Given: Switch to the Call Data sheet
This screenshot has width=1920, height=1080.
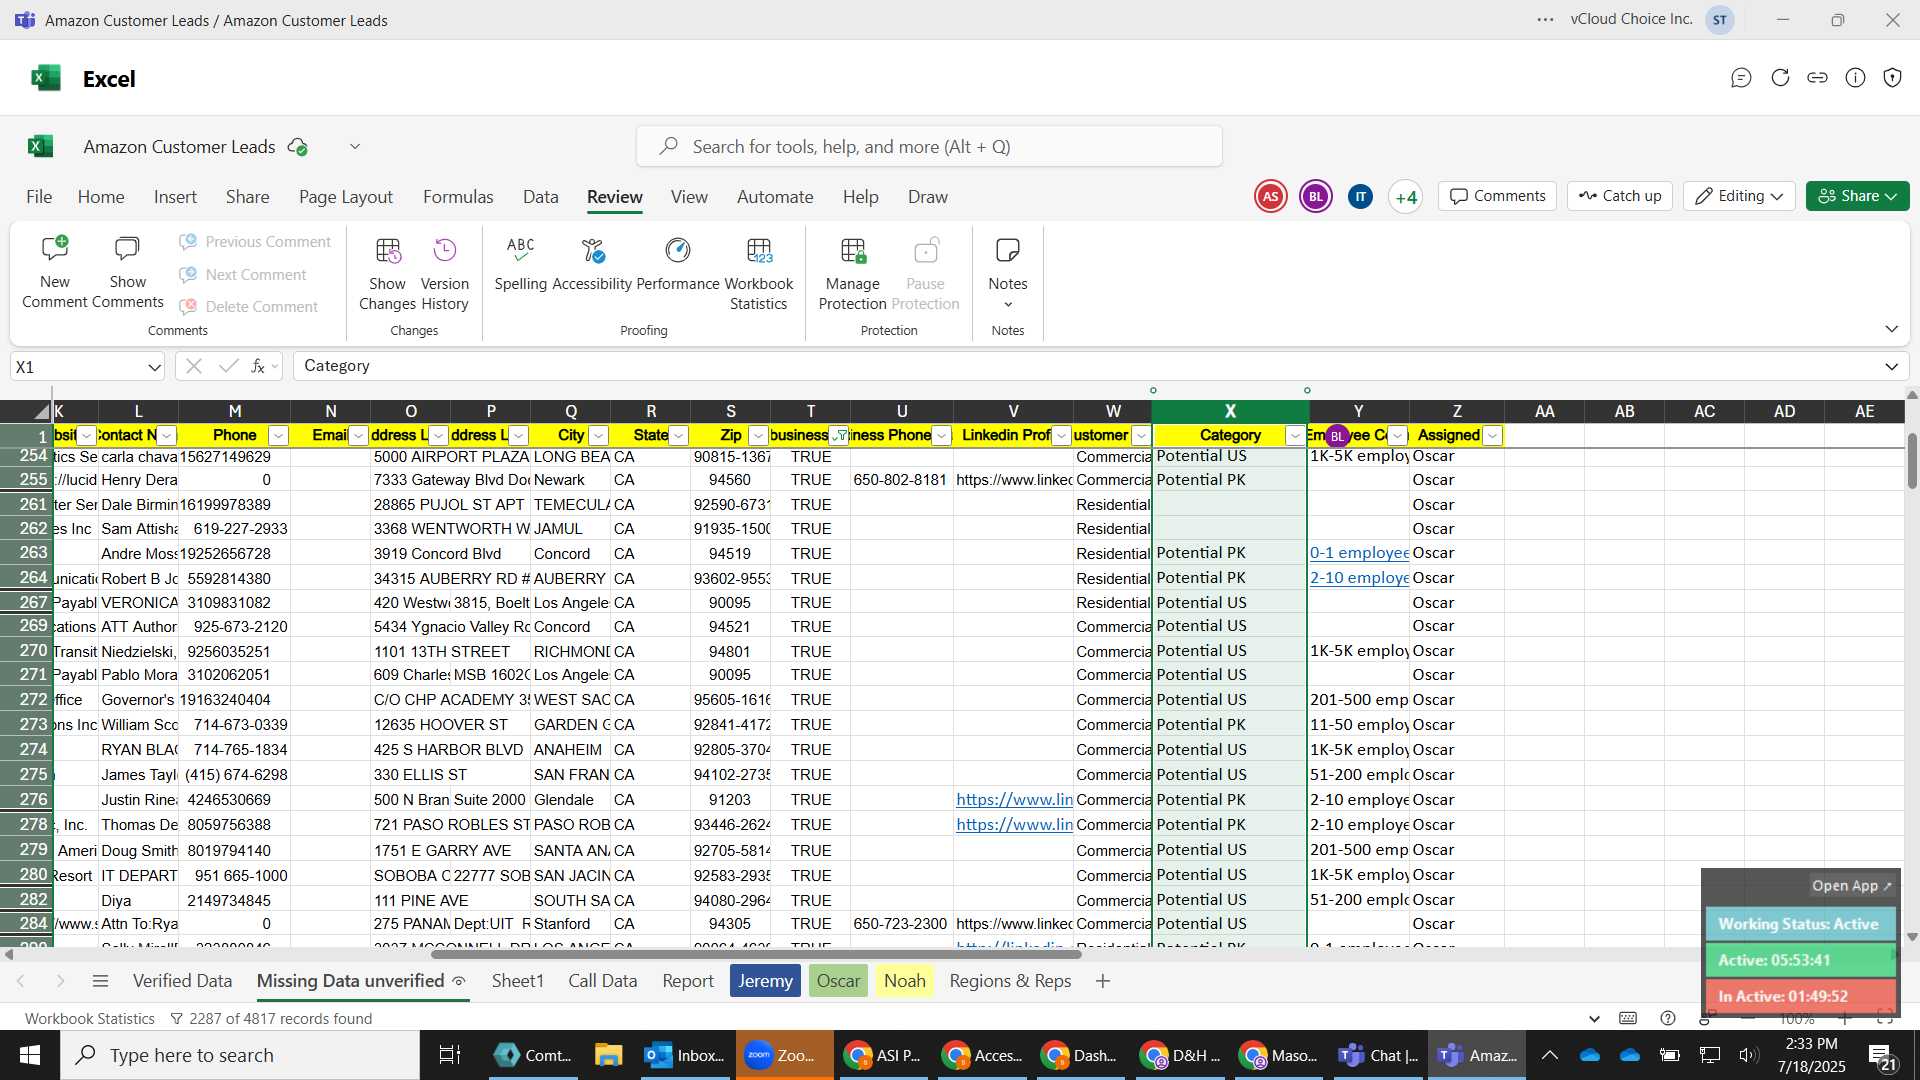Looking at the screenshot, I should coord(602,981).
